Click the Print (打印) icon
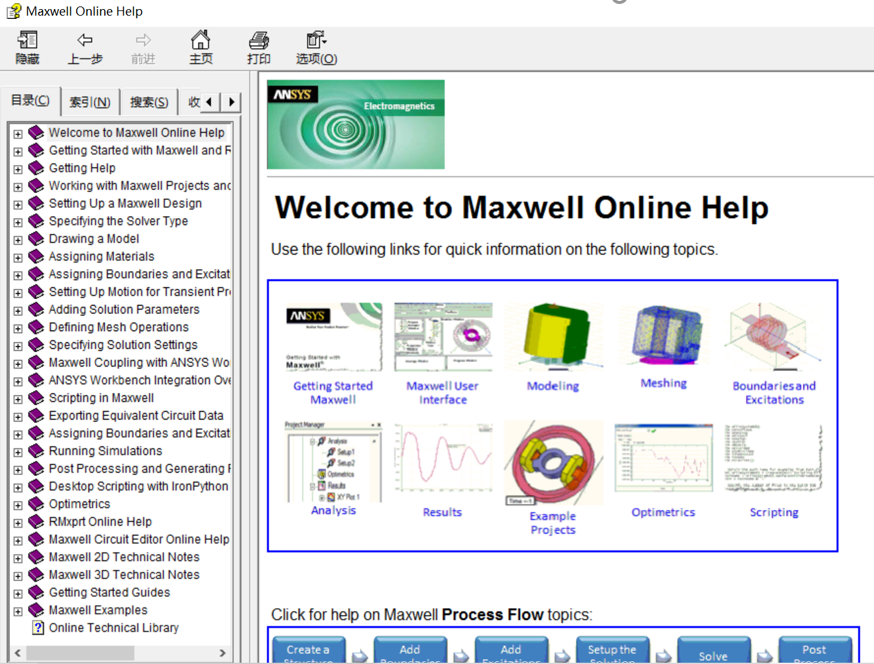The image size is (874, 664). (x=259, y=40)
